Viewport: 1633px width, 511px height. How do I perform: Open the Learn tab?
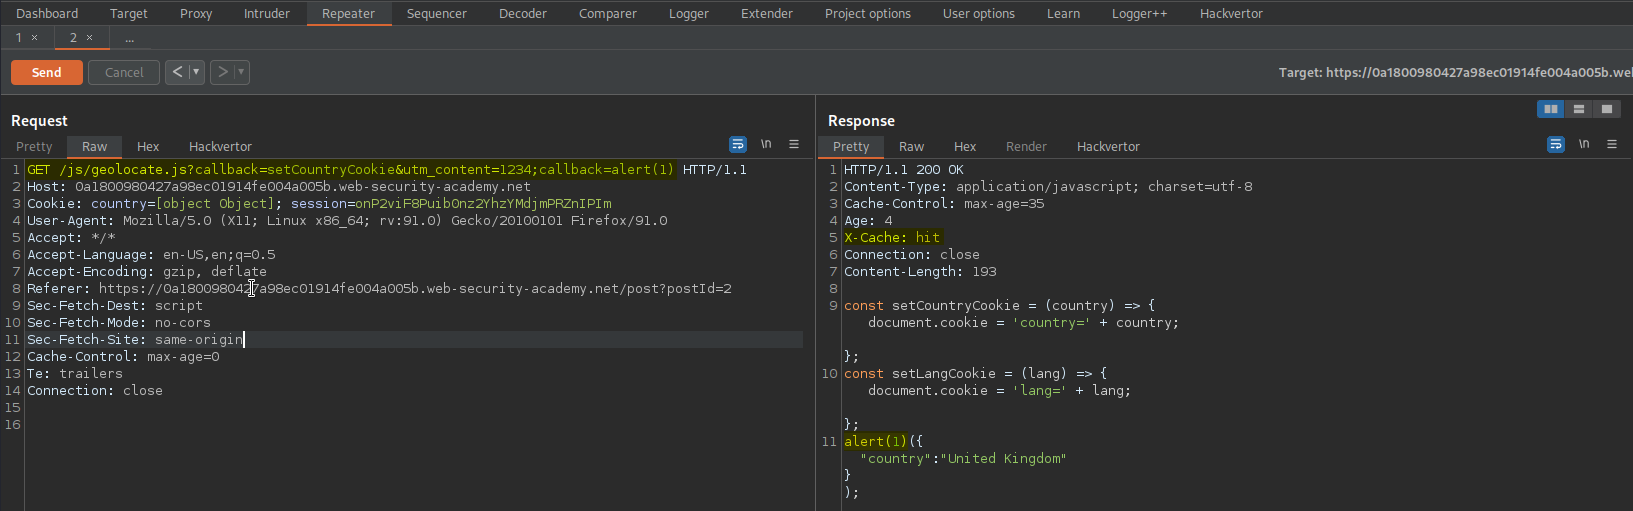click(1063, 13)
